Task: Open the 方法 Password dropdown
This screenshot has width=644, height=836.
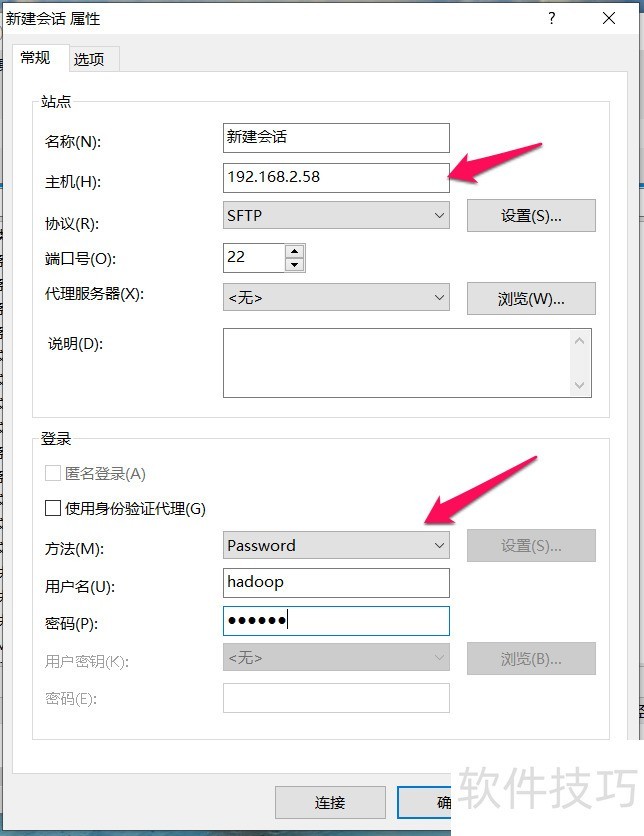Action: click(x=336, y=545)
